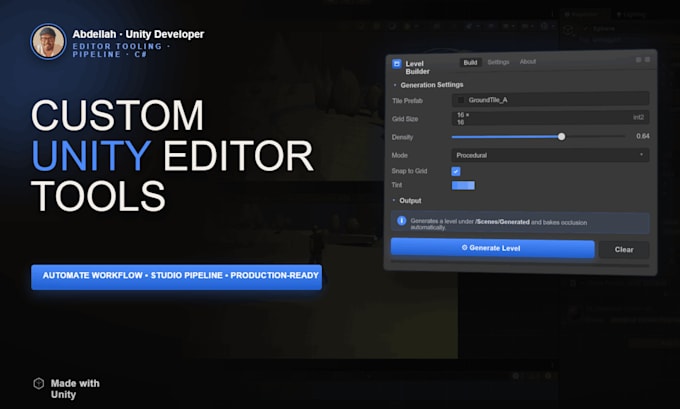Disable the Snap to Grid checkbox
Viewport: 680px width, 409px height.
[x=456, y=171]
